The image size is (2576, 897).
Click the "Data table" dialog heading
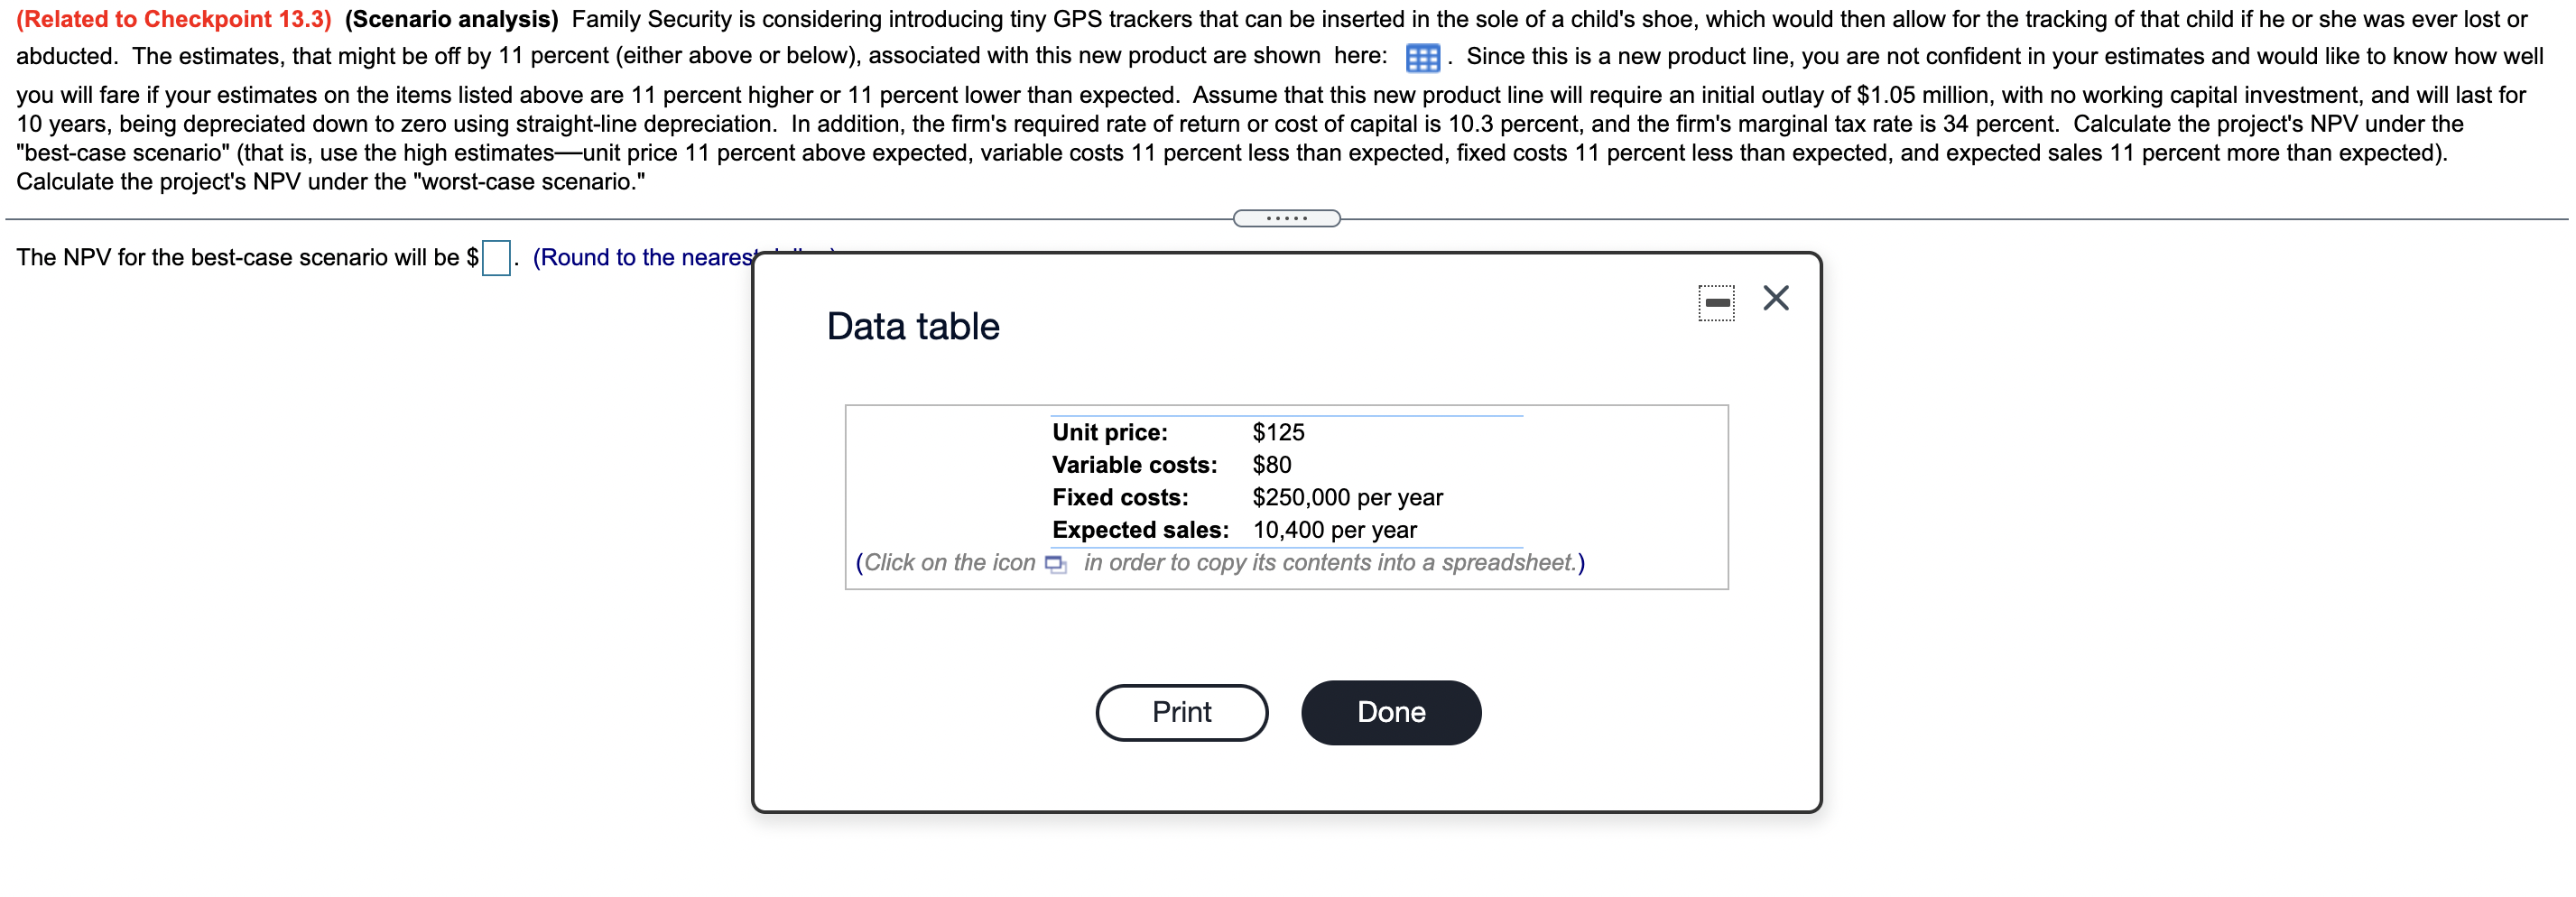click(912, 326)
